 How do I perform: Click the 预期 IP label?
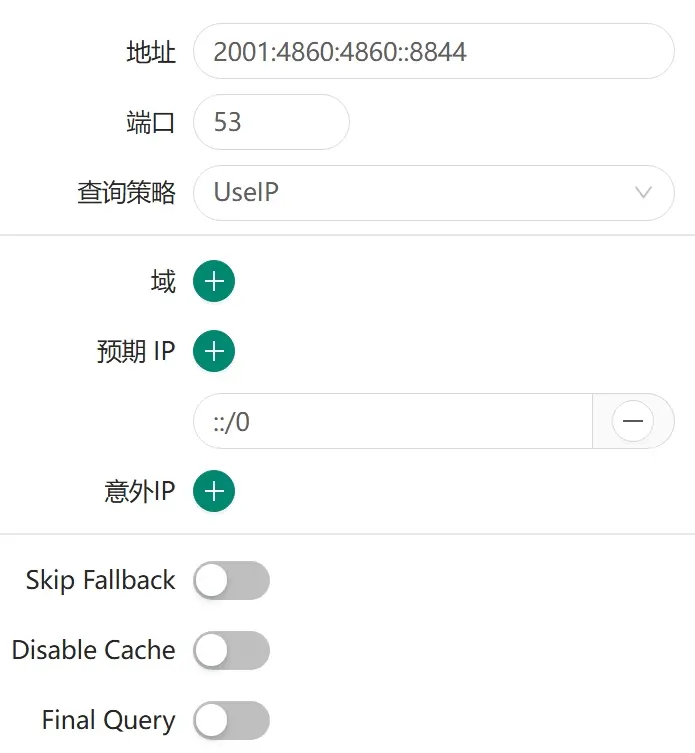(136, 352)
